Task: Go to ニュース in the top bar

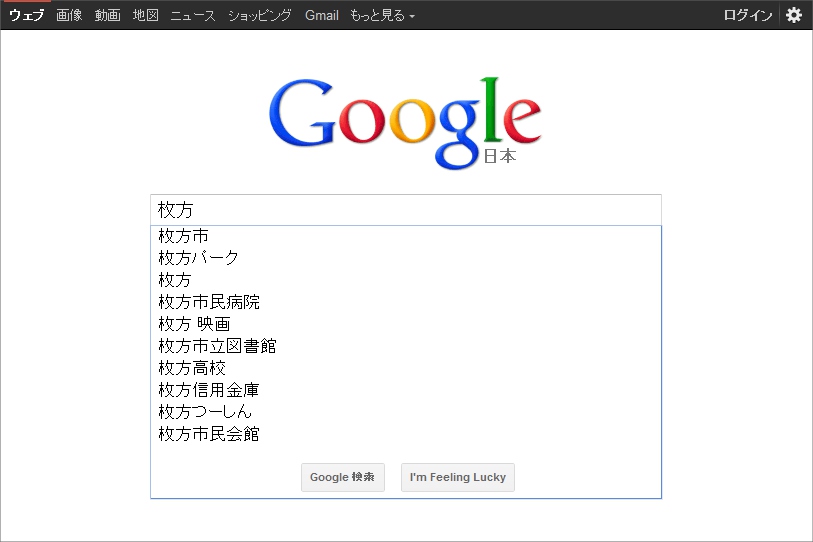Action: pos(193,15)
